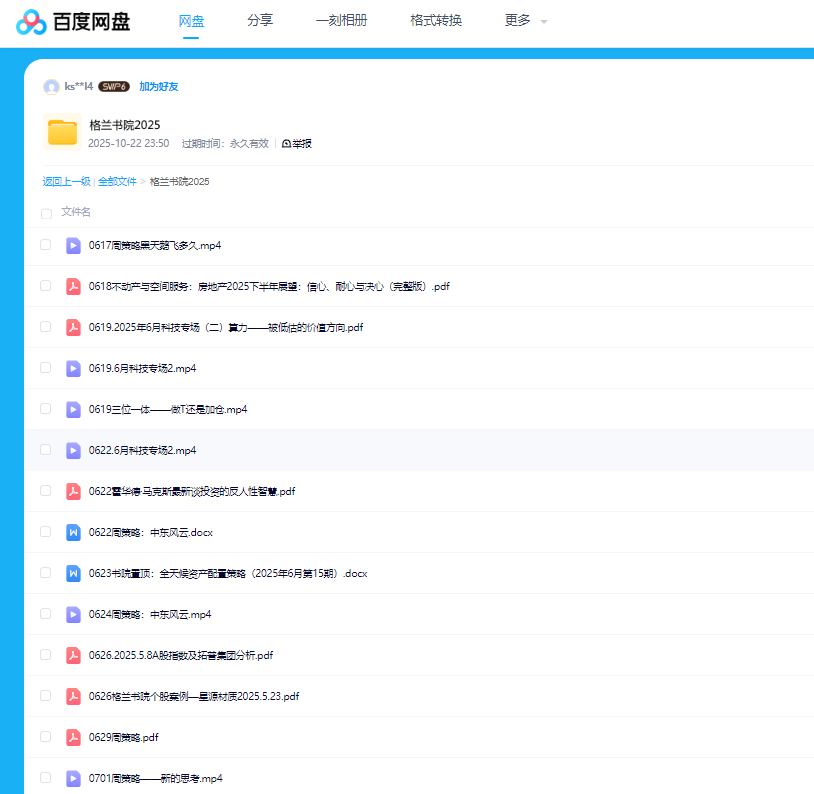Image resolution: width=814 pixels, height=794 pixels.
Task: Click the yellow folder icon for 格兰书院2025
Action: pyautogui.click(x=62, y=131)
